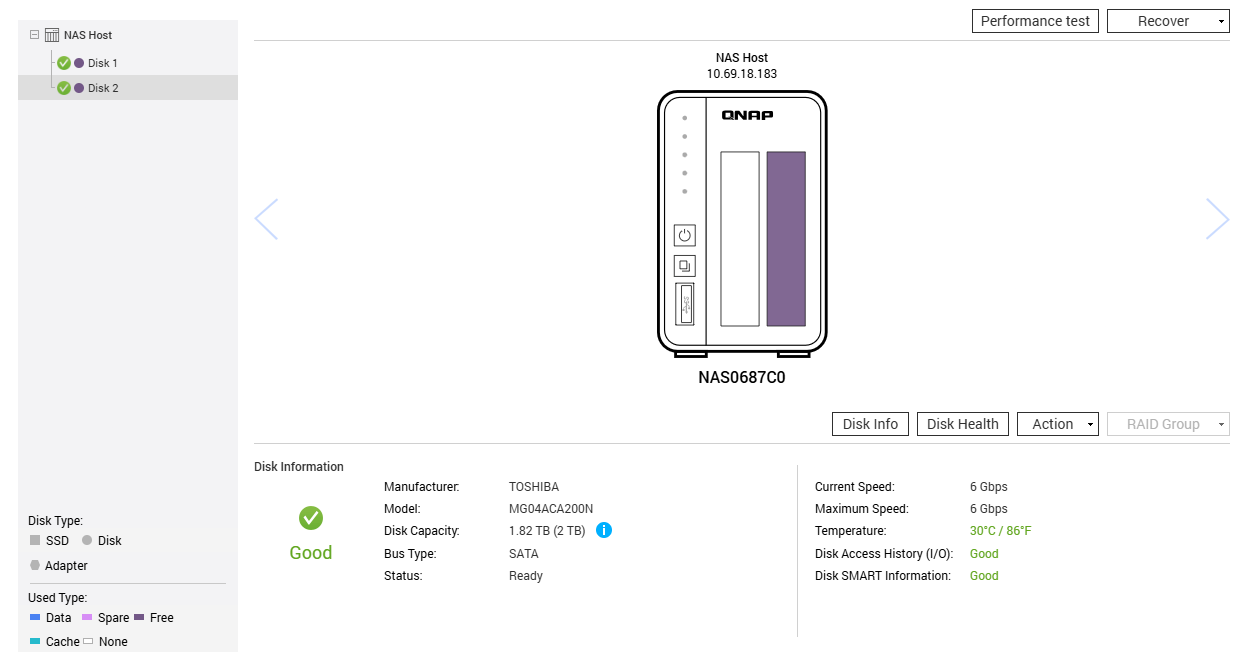The image size is (1254, 669).
Task: Click the one-touch copy icon on NAS
Action: click(684, 266)
